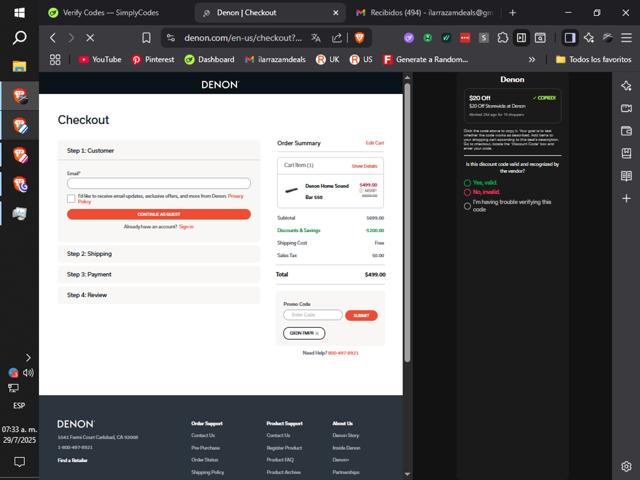Image resolution: width=640 pixels, height=480 pixels.
Task: Expand Step 4: Review section
Action: pyautogui.click(x=159, y=295)
